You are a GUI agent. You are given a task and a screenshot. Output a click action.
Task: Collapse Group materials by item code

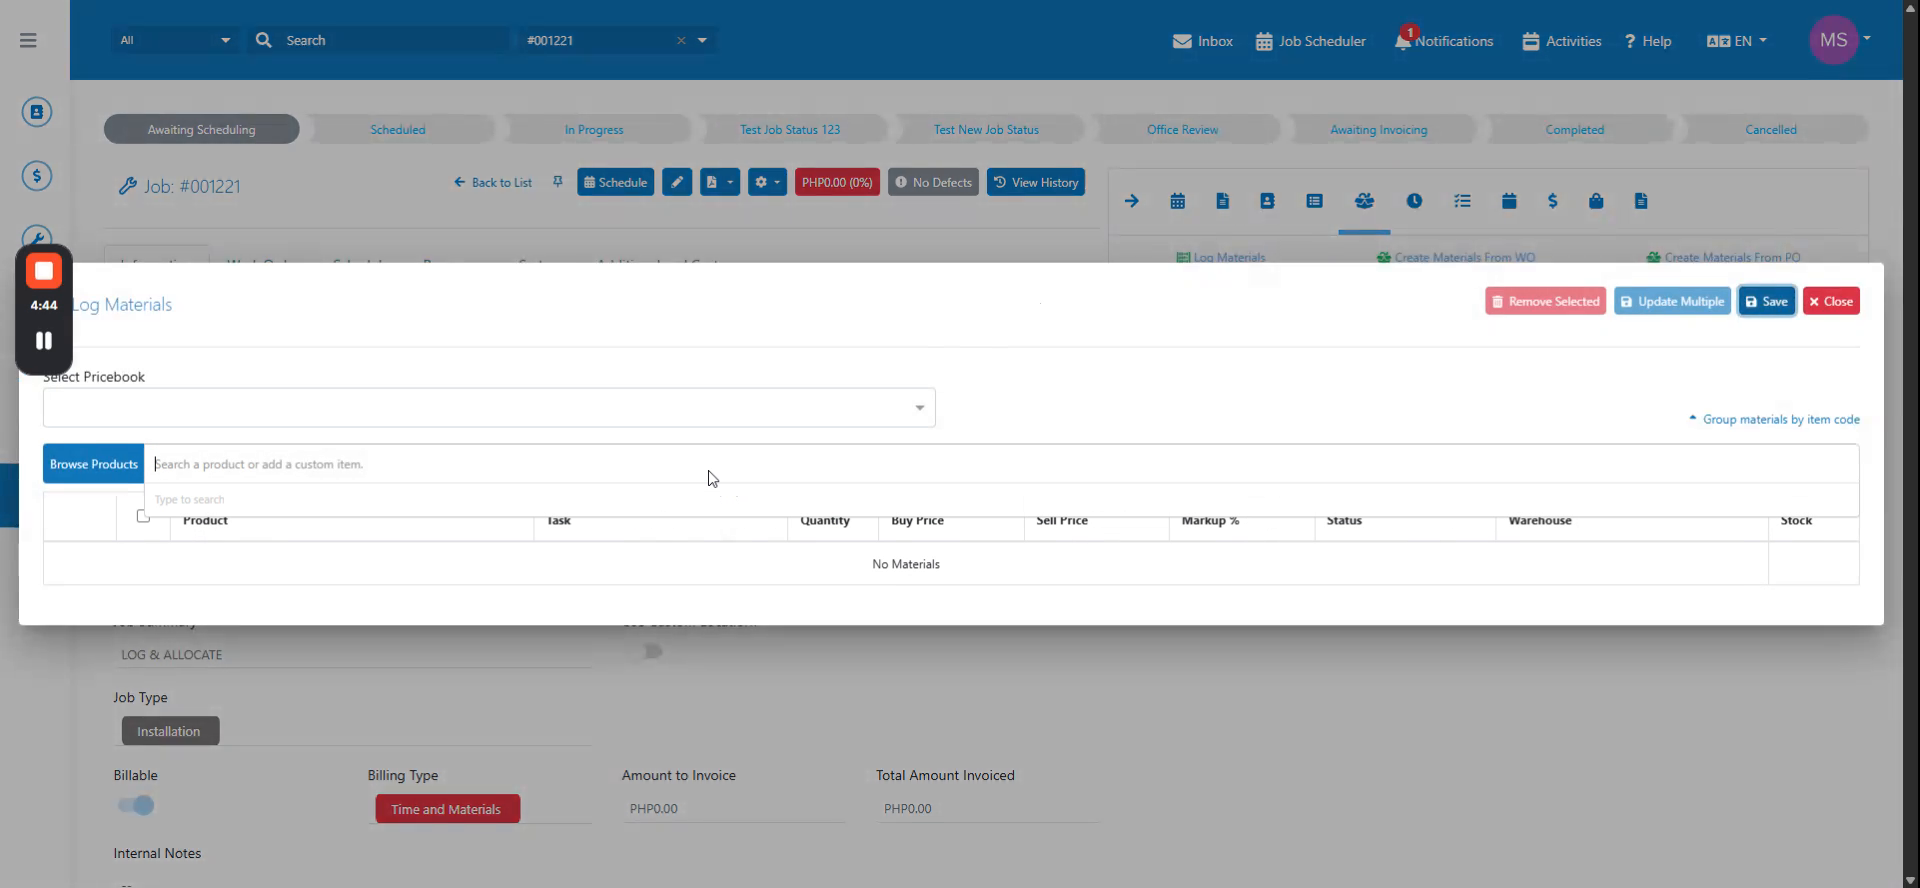click(1774, 419)
